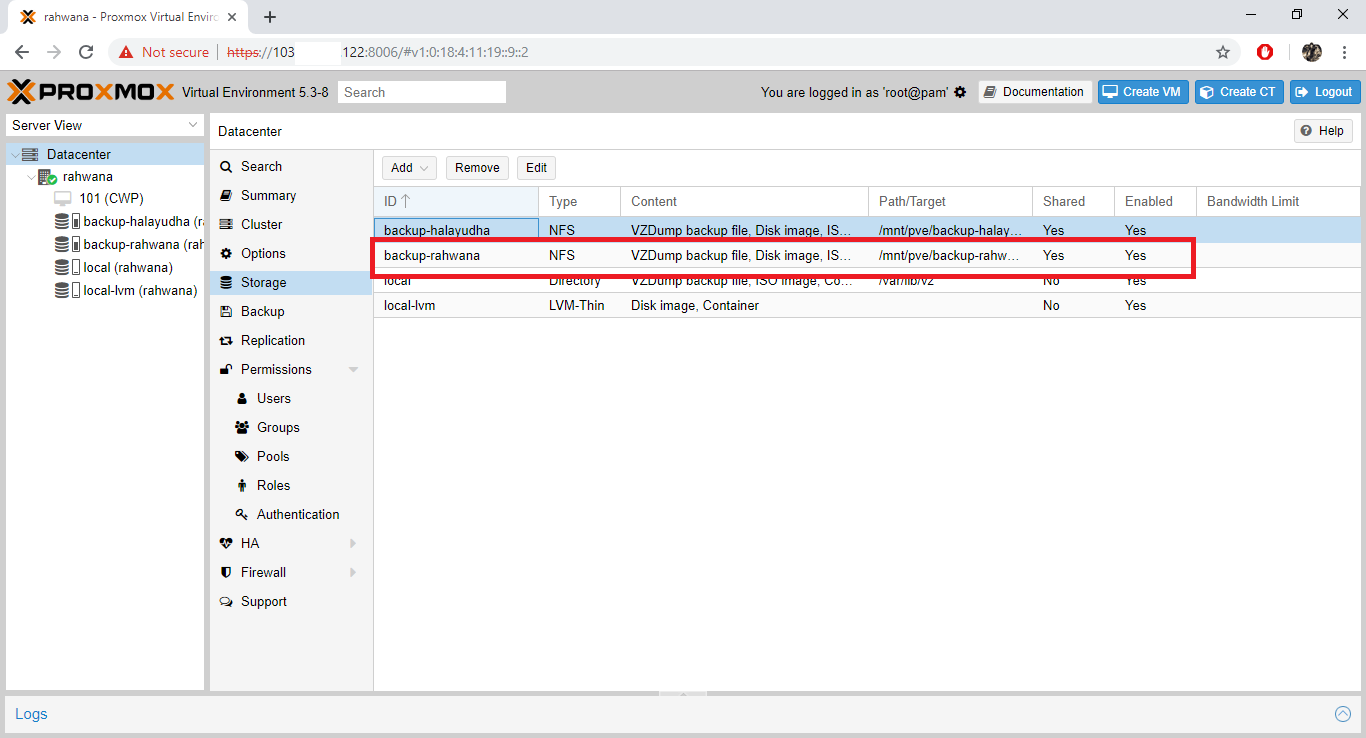
Task: Open Roles under Permissions
Action: pyautogui.click(x=291, y=486)
